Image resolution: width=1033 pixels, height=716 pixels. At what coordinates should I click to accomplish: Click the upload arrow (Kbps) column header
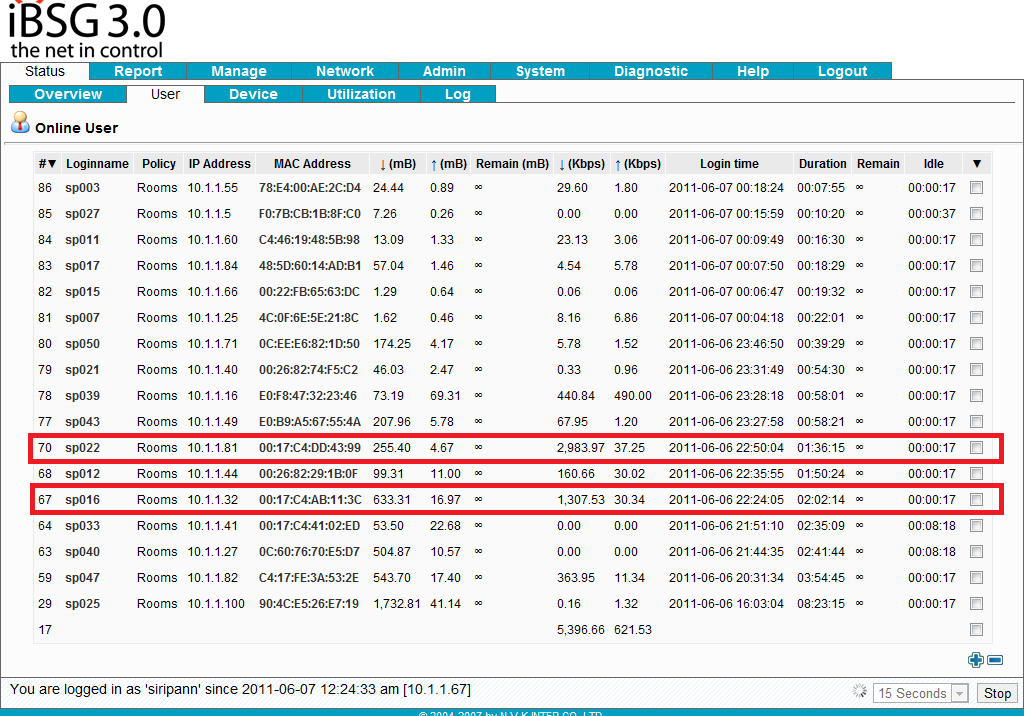pyautogui.click(x=637, y=164)
